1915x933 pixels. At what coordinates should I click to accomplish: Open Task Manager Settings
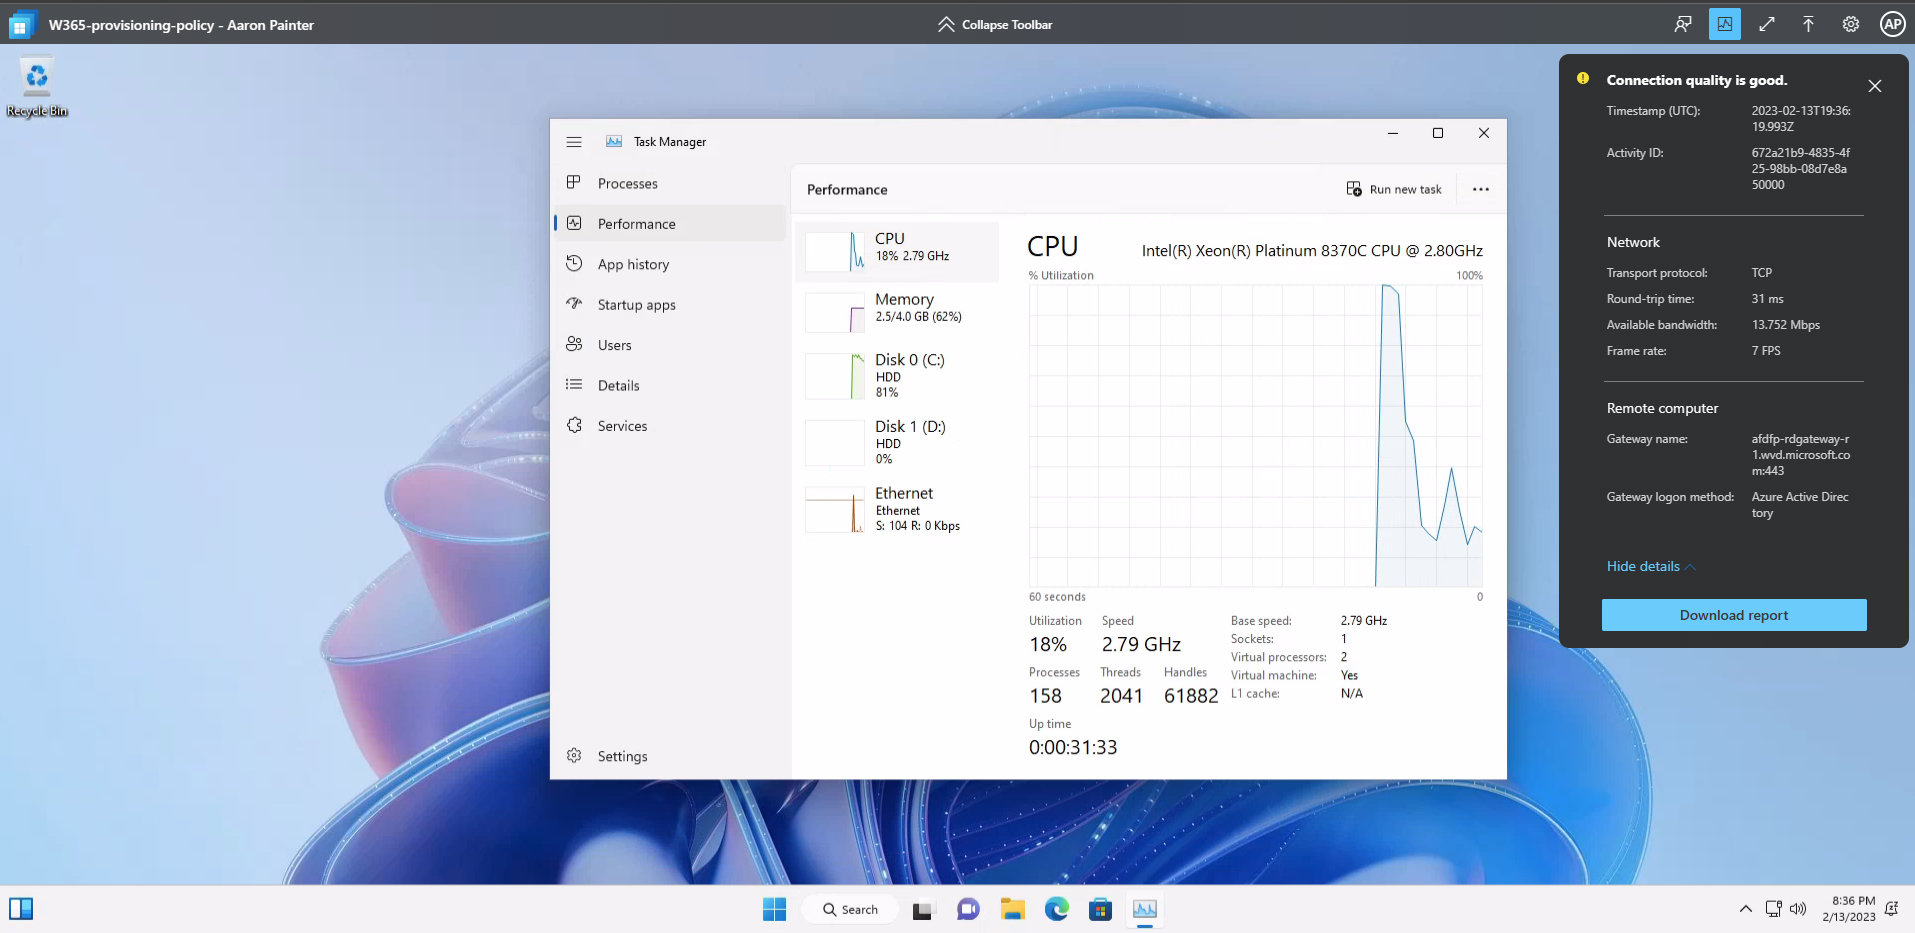(x=670, y=756)
